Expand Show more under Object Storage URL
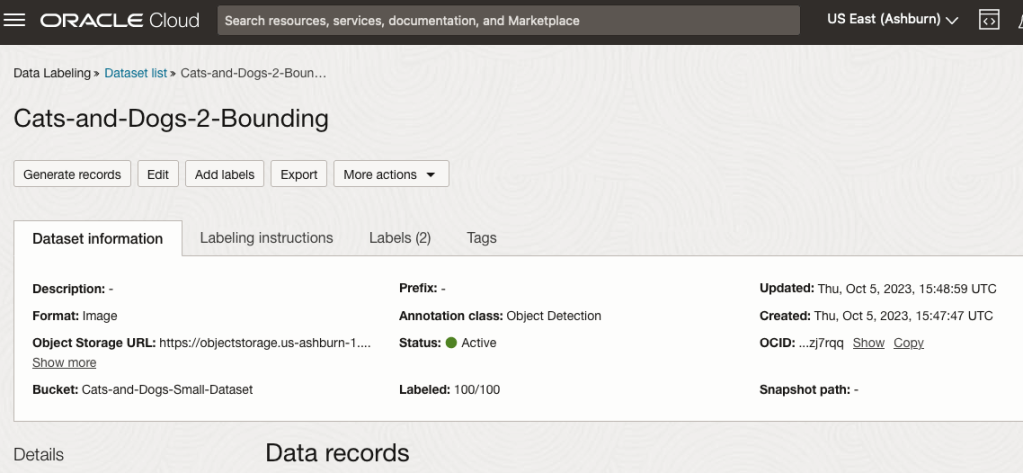 coord(64,362)
